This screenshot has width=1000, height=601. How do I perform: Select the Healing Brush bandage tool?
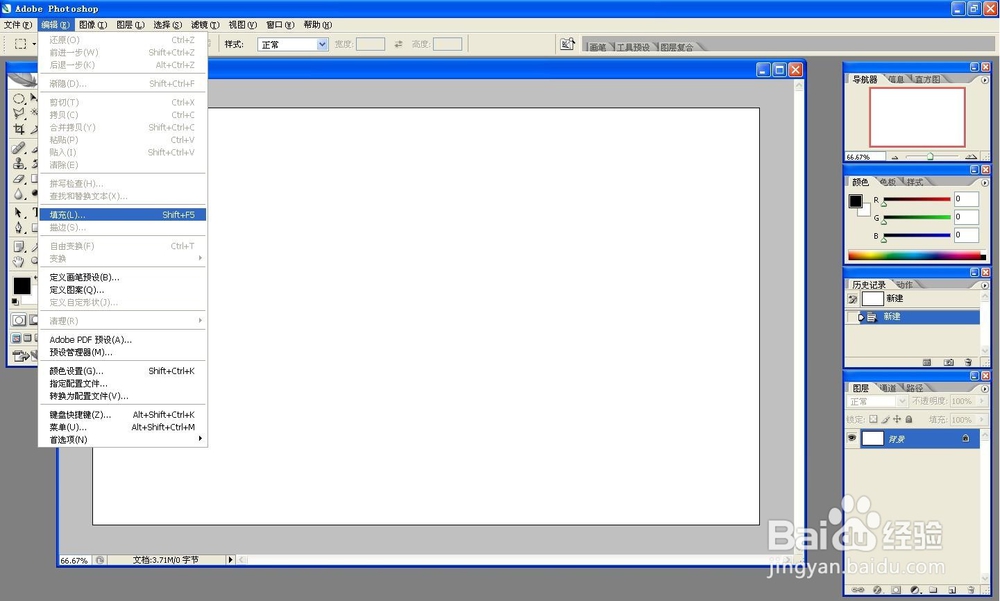pos(19,148)
